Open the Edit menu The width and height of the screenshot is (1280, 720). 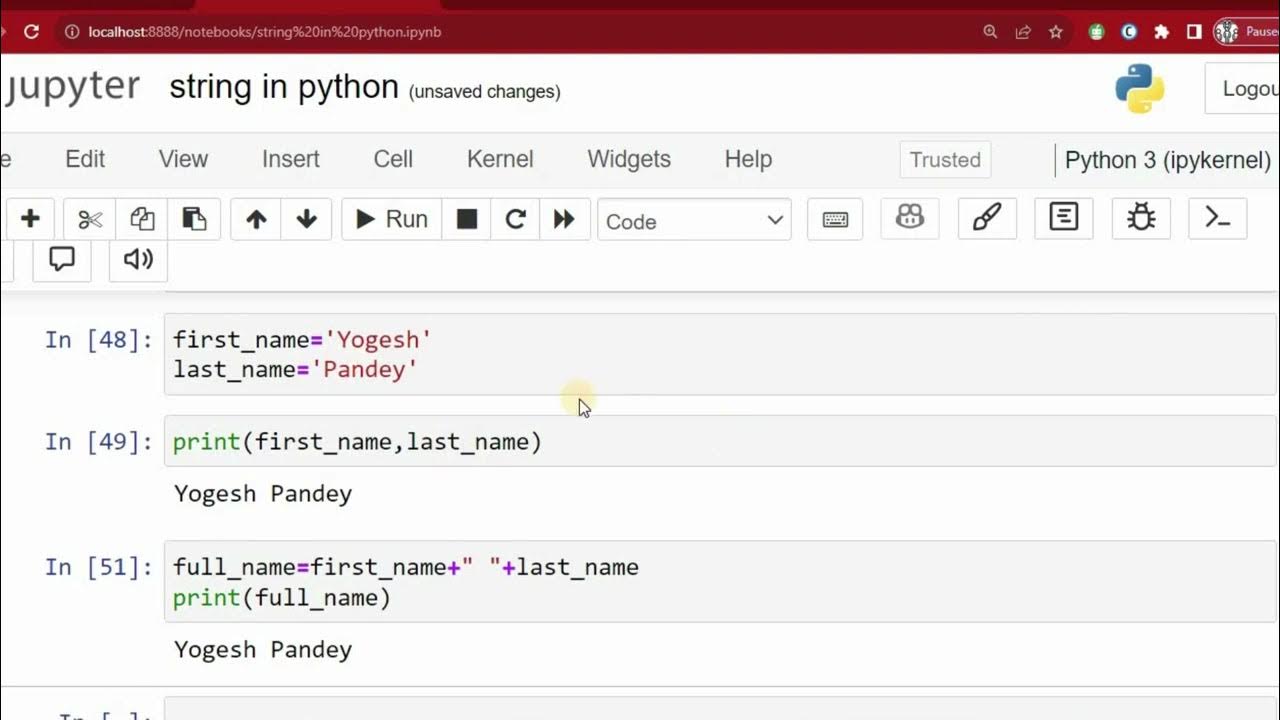(x=85, y=159)
